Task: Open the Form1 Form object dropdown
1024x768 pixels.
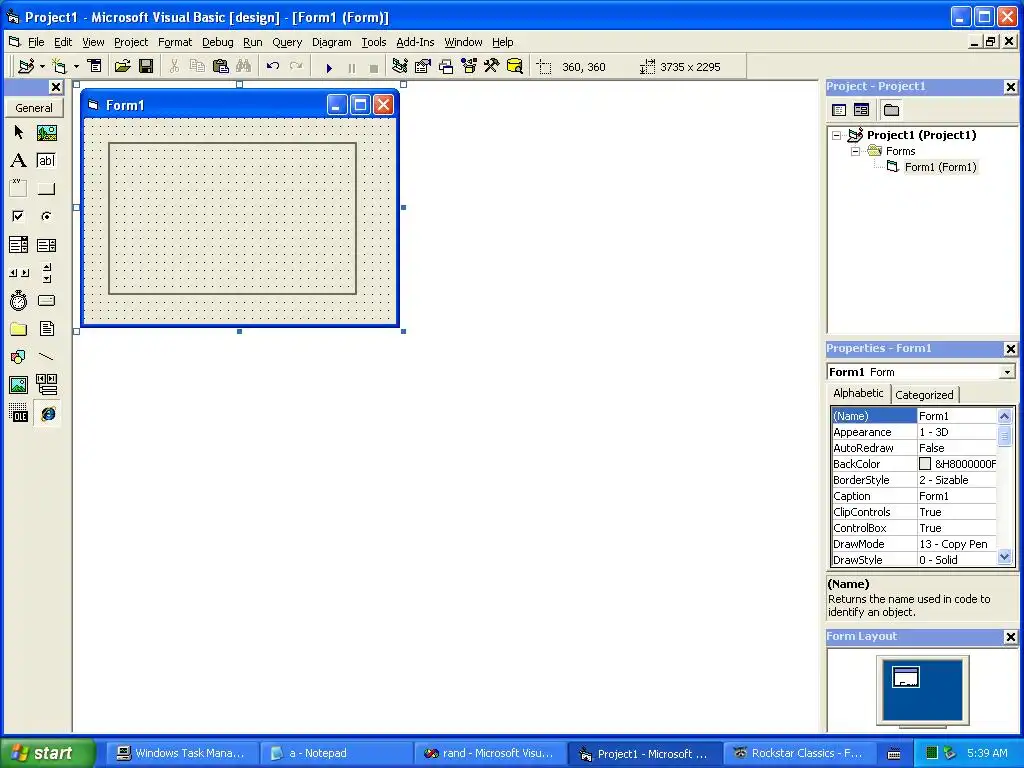Action: (x=1007, y=372)
